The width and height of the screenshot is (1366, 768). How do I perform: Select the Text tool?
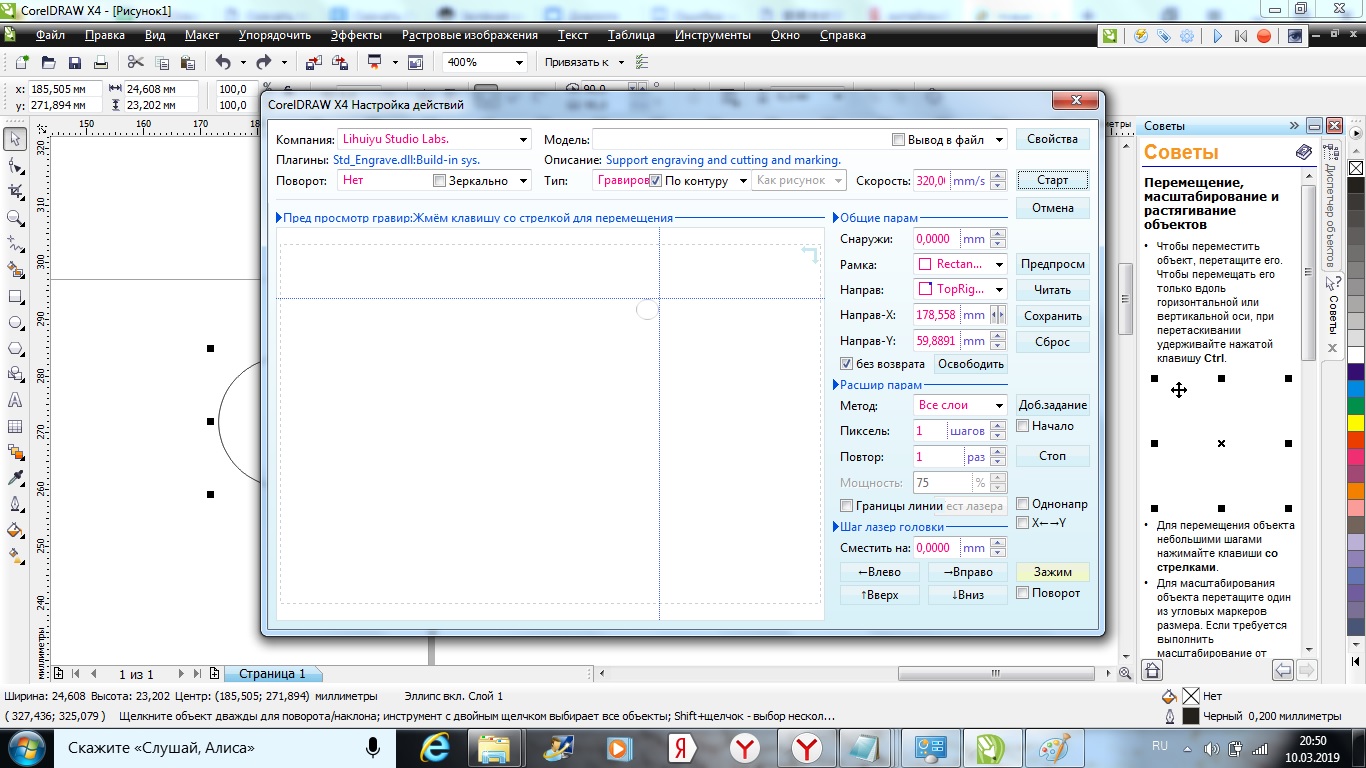pos(15,401)
